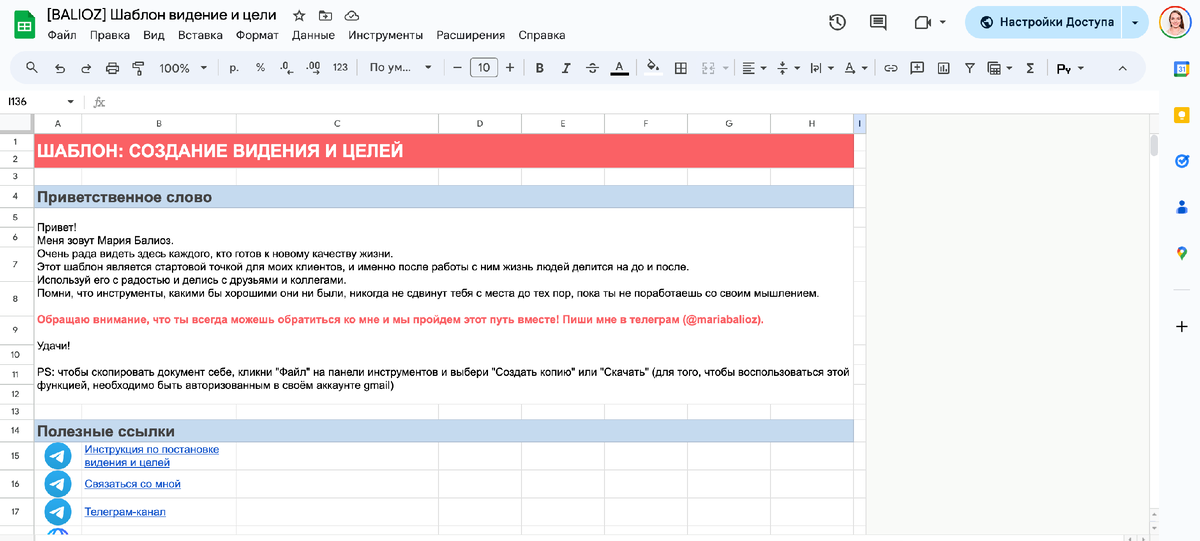
Task: Start a video call via camera icon
Action: (921, 22)
